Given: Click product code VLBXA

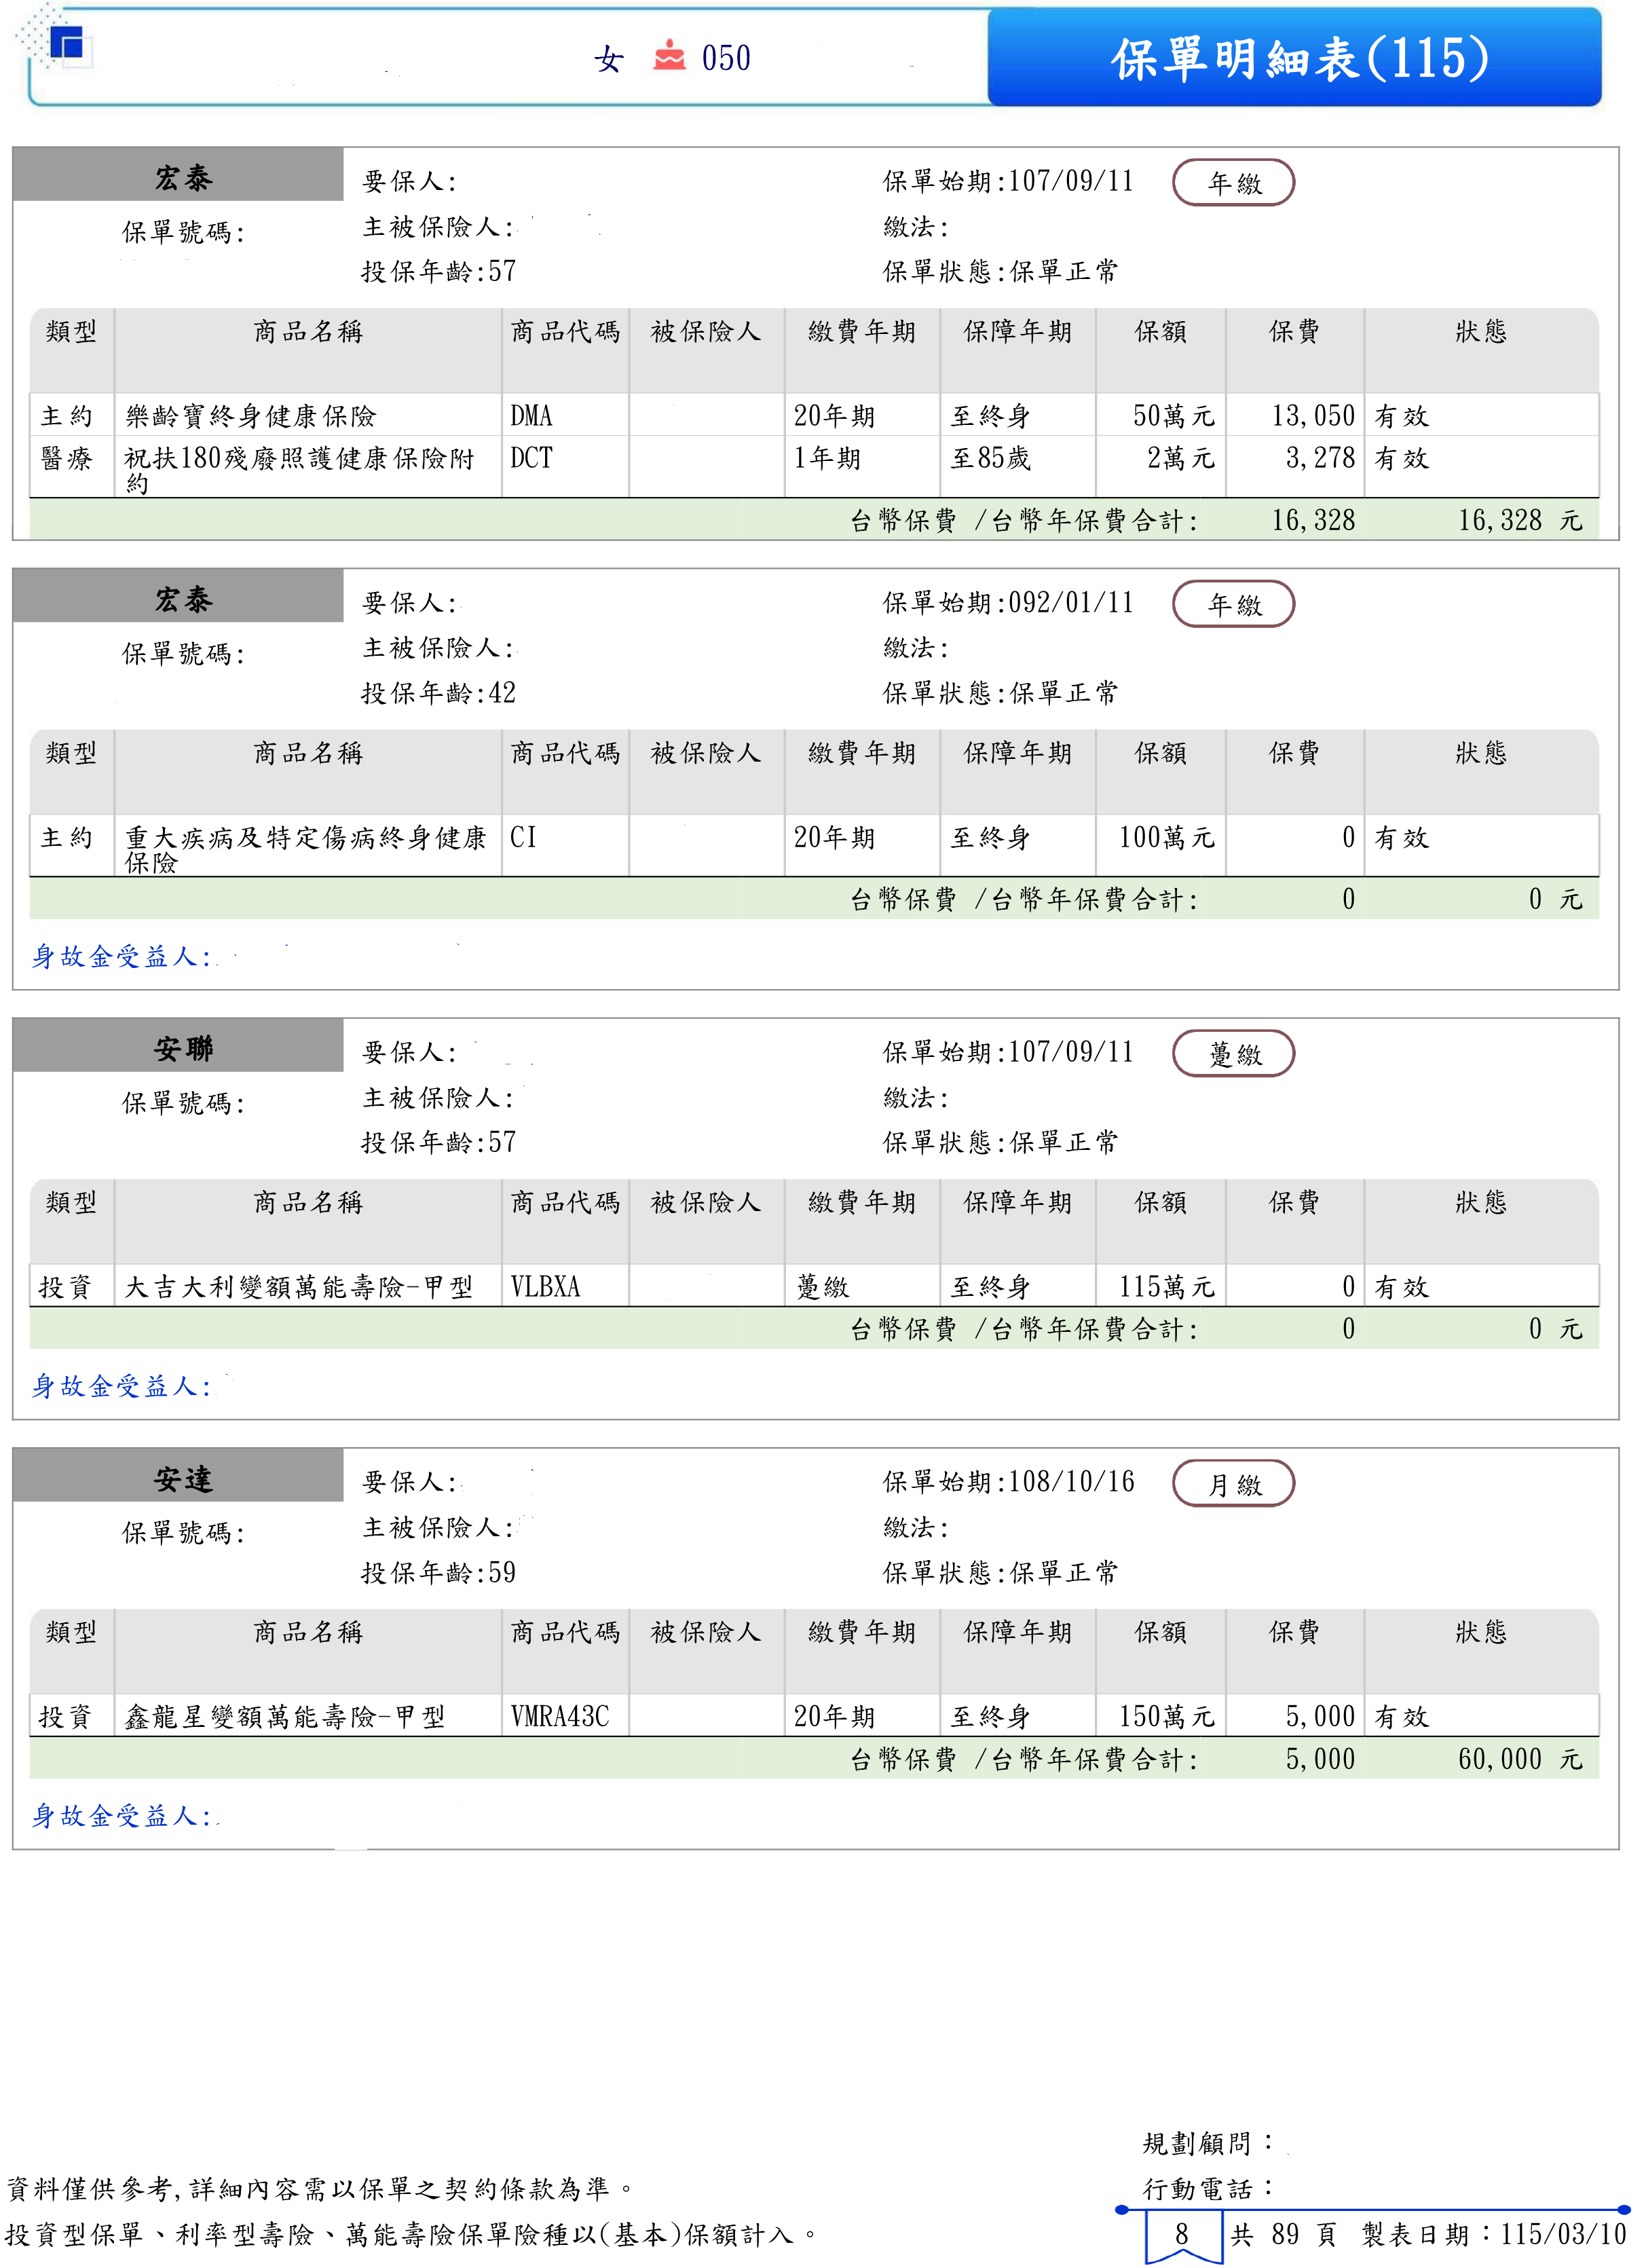Looking at the screenshot, I should pyautogui.click(x=545, y=1286).
